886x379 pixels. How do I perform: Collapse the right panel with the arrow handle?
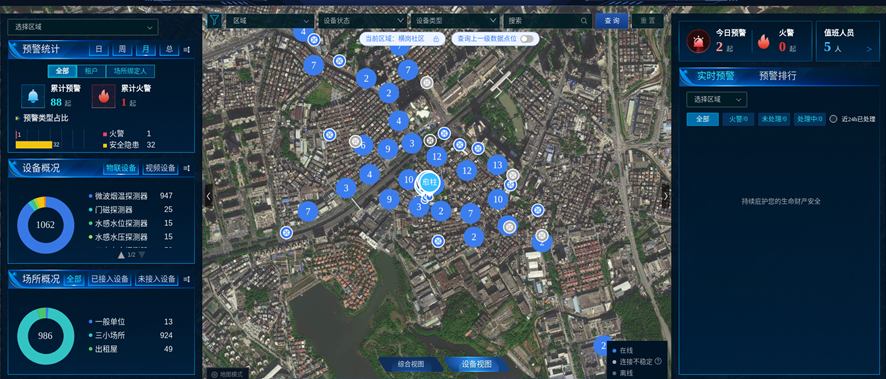click(666, 196)
